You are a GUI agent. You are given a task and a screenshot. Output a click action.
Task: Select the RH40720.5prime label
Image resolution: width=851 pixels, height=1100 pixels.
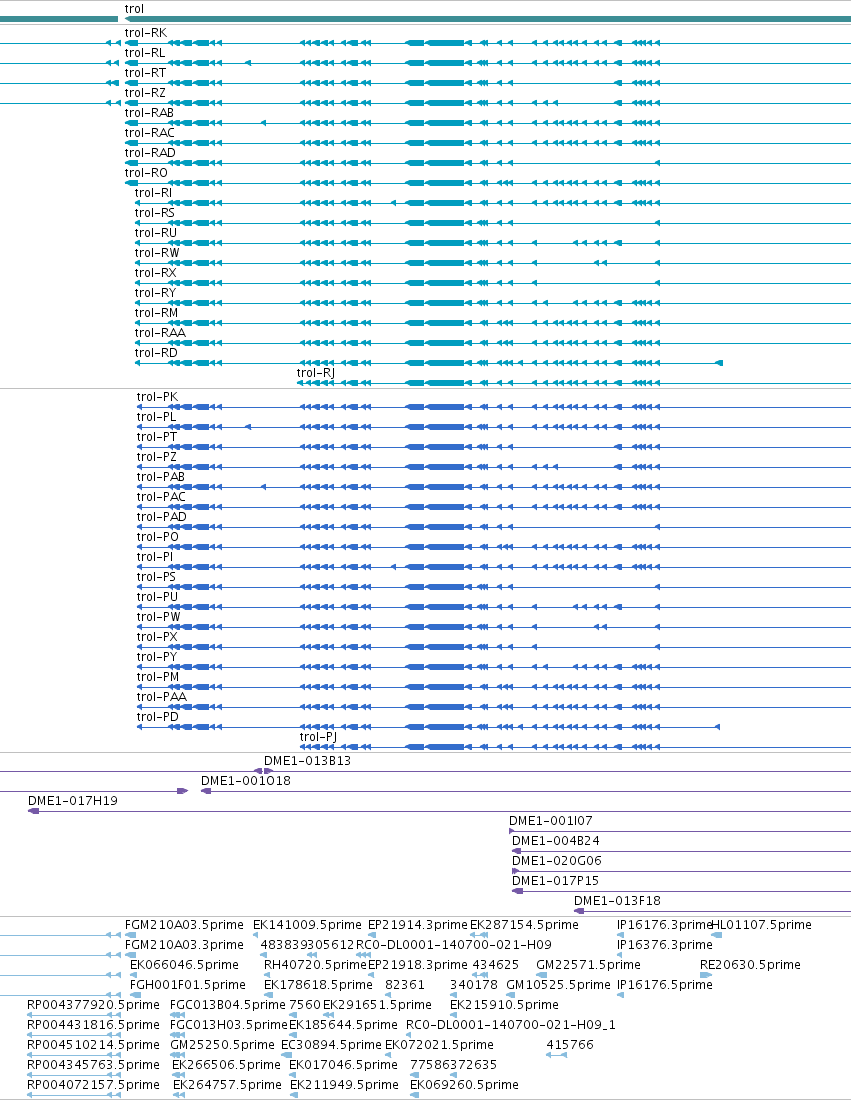[316, 965]
